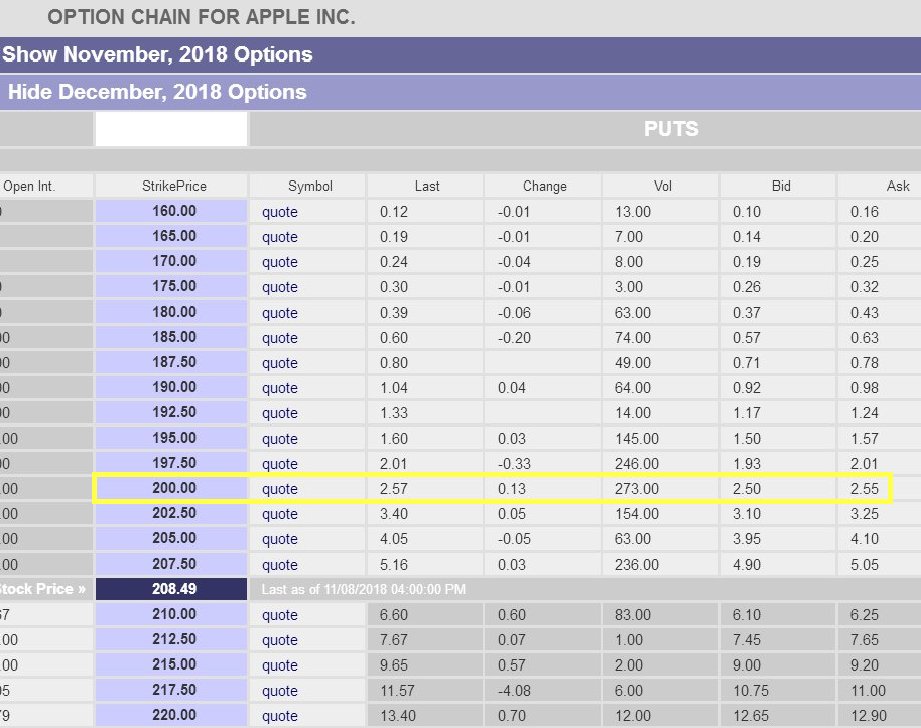Click the Change value 0.70
921x728 pixels.
coord(512,716)
